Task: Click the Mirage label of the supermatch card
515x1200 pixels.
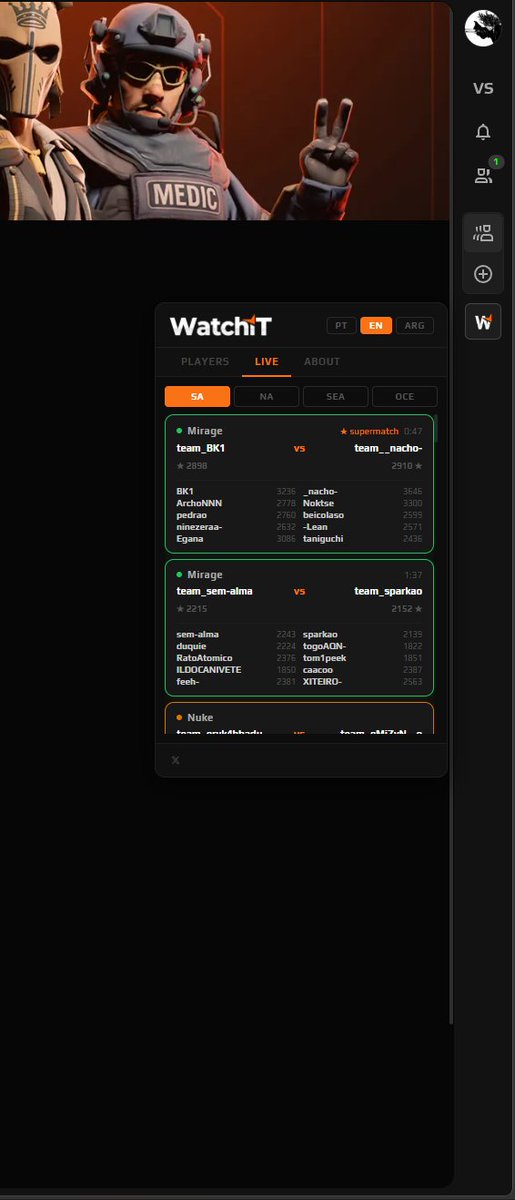Action: pyautogui.click(x=205, y=431)
